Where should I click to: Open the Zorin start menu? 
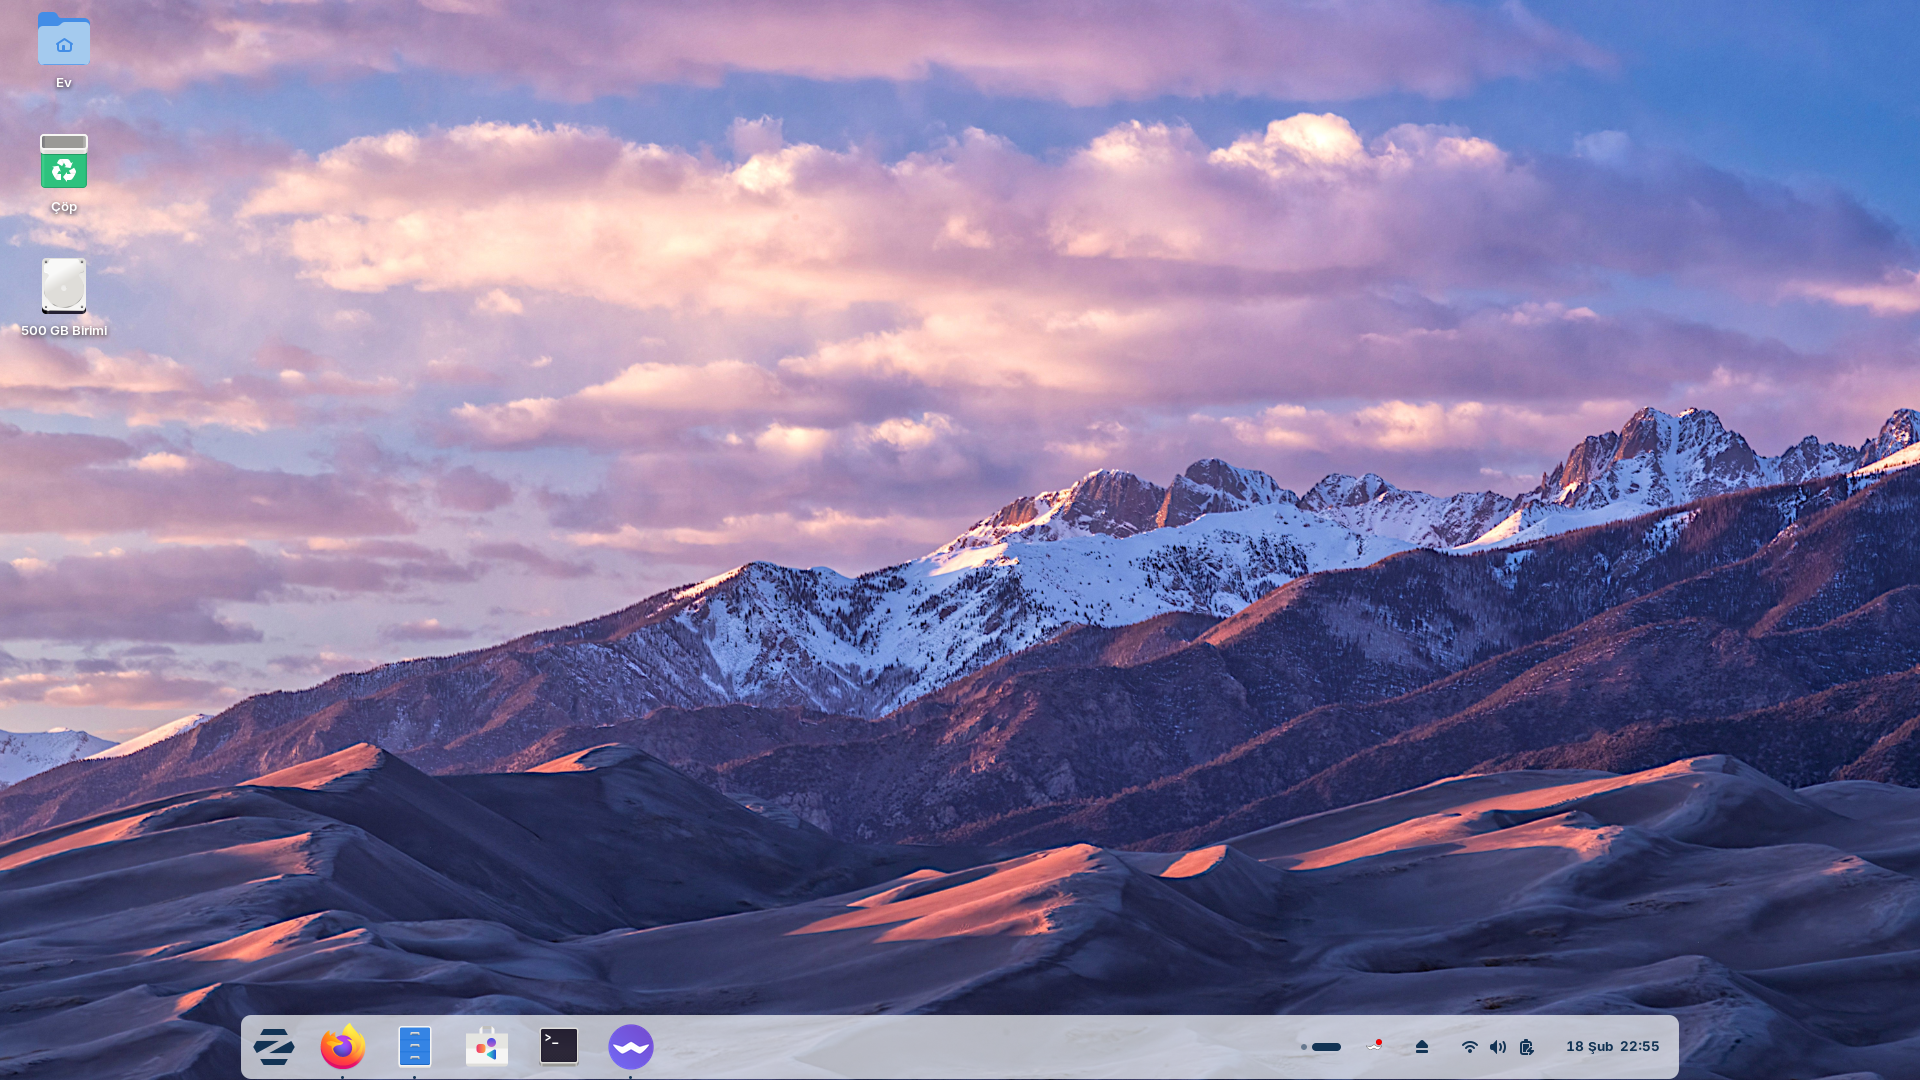273,1047
